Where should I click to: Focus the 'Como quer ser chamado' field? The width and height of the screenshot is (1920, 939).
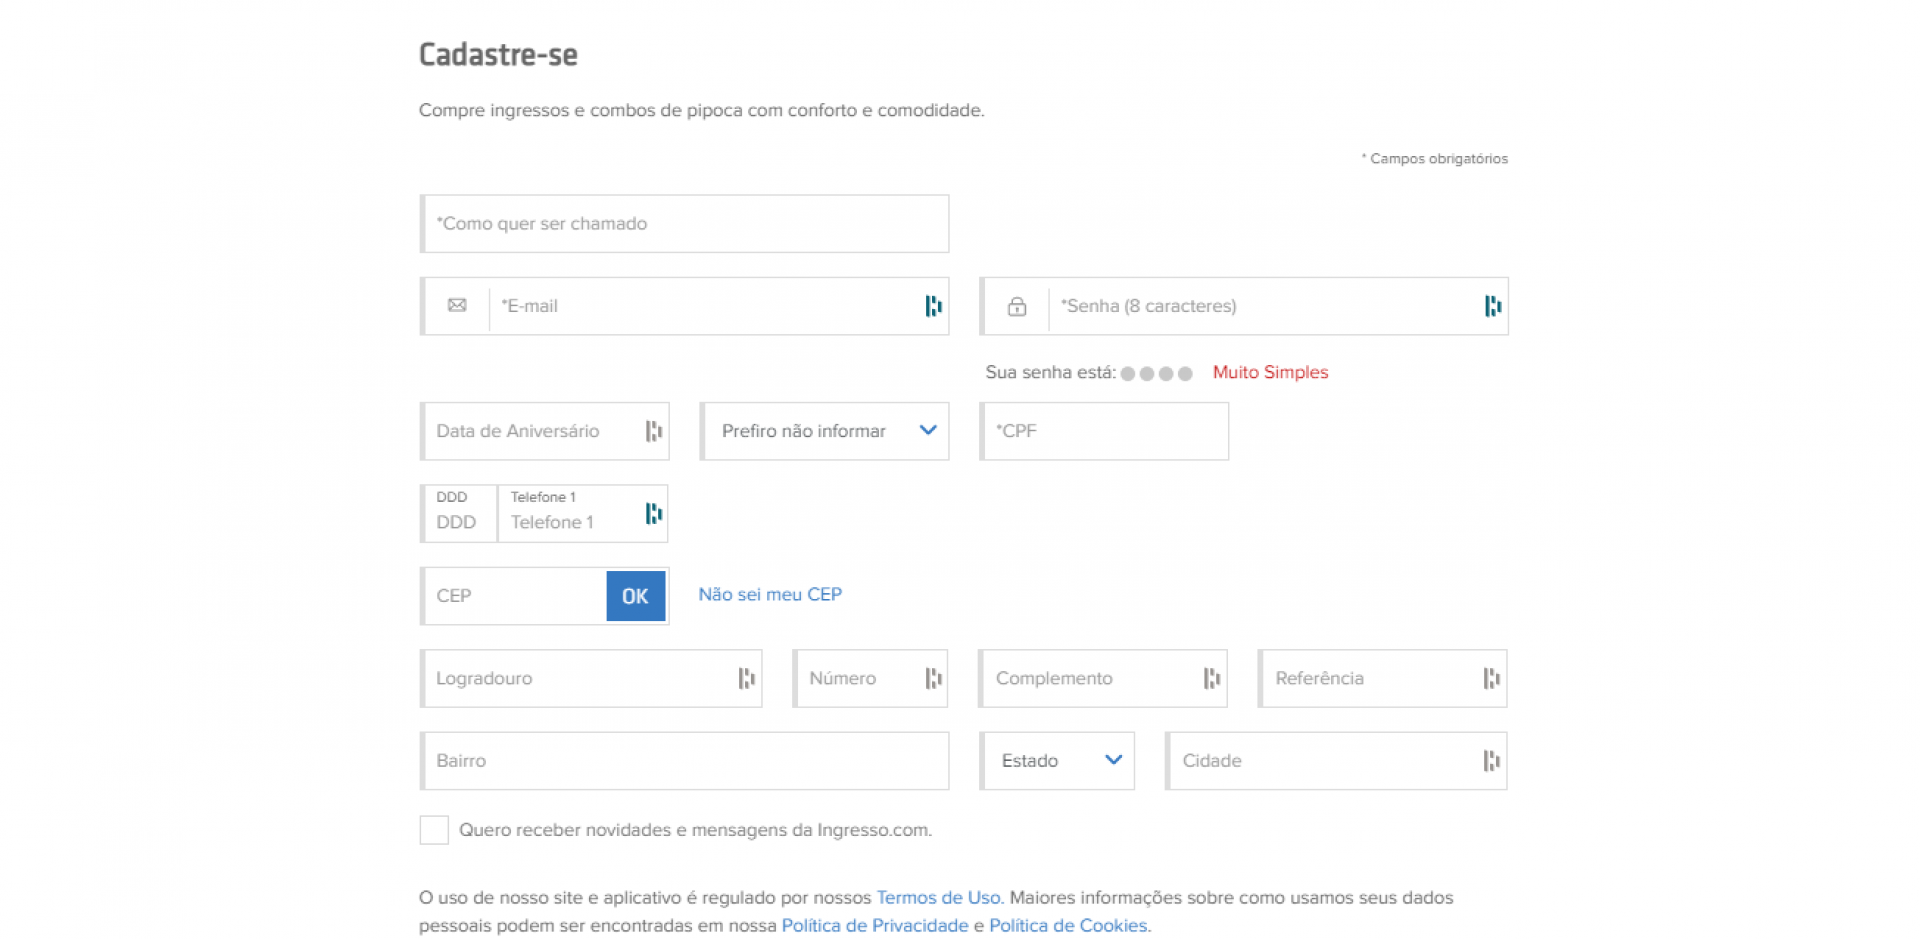point(685,224)
